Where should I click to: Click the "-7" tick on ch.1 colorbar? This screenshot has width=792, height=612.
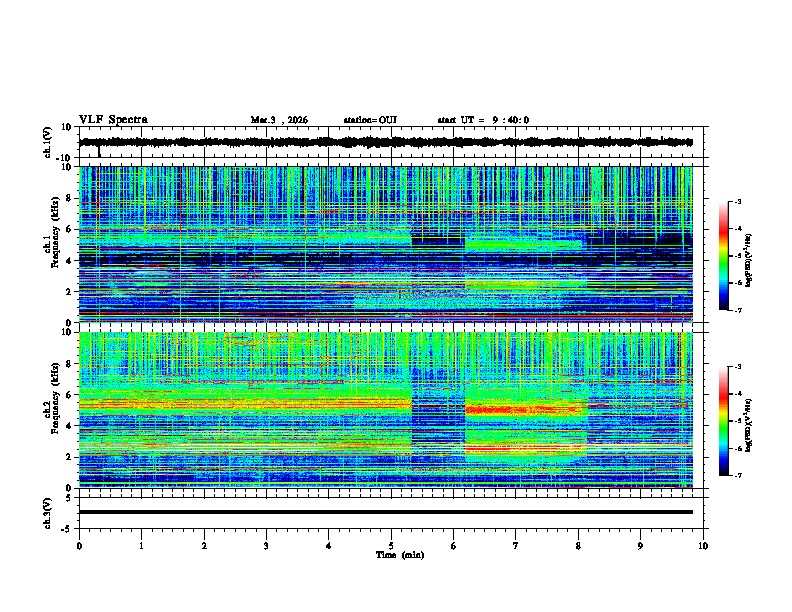pyautogui.click(x=738, y=310)
